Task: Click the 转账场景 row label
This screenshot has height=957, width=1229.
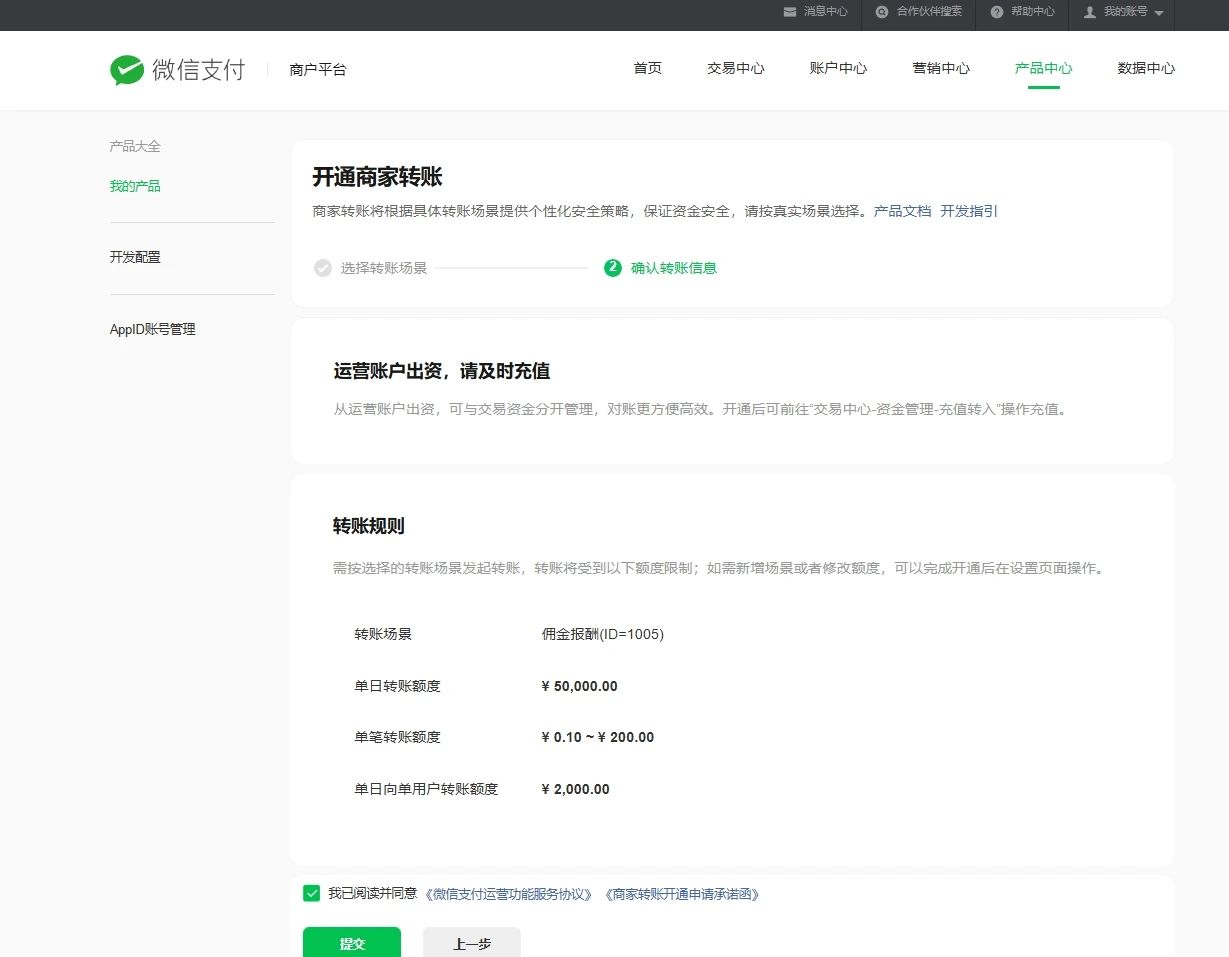Action: (x=383, y=634)
